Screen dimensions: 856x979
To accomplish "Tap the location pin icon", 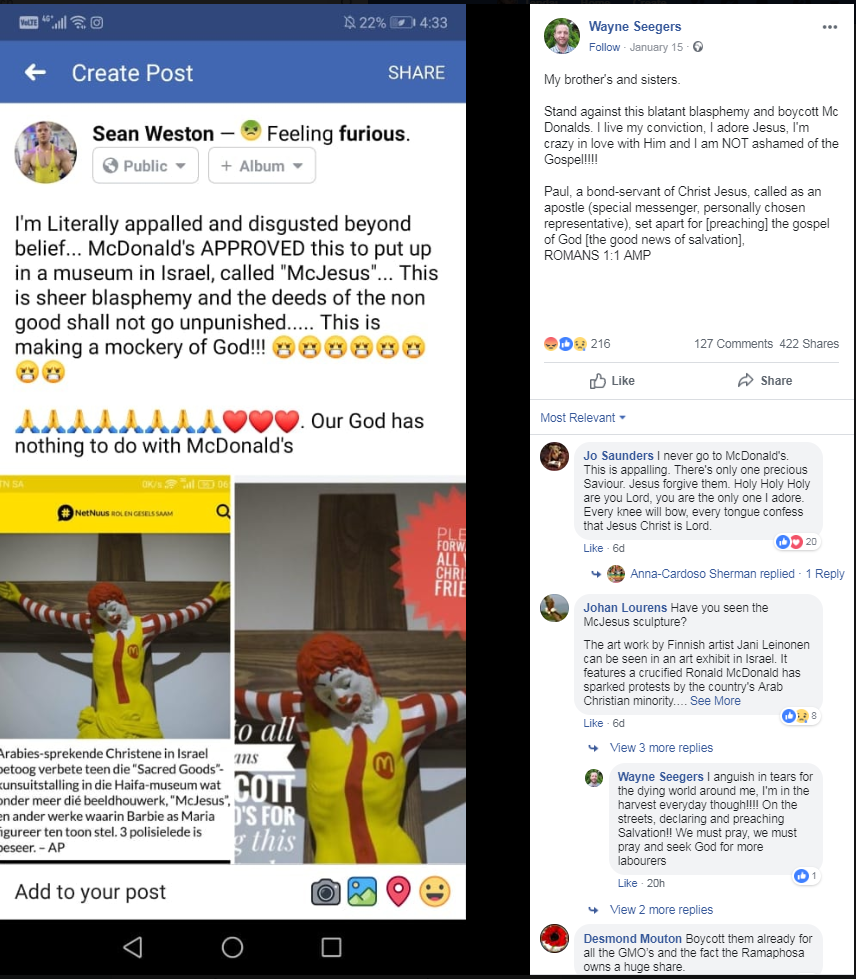I will click(398, 891).
